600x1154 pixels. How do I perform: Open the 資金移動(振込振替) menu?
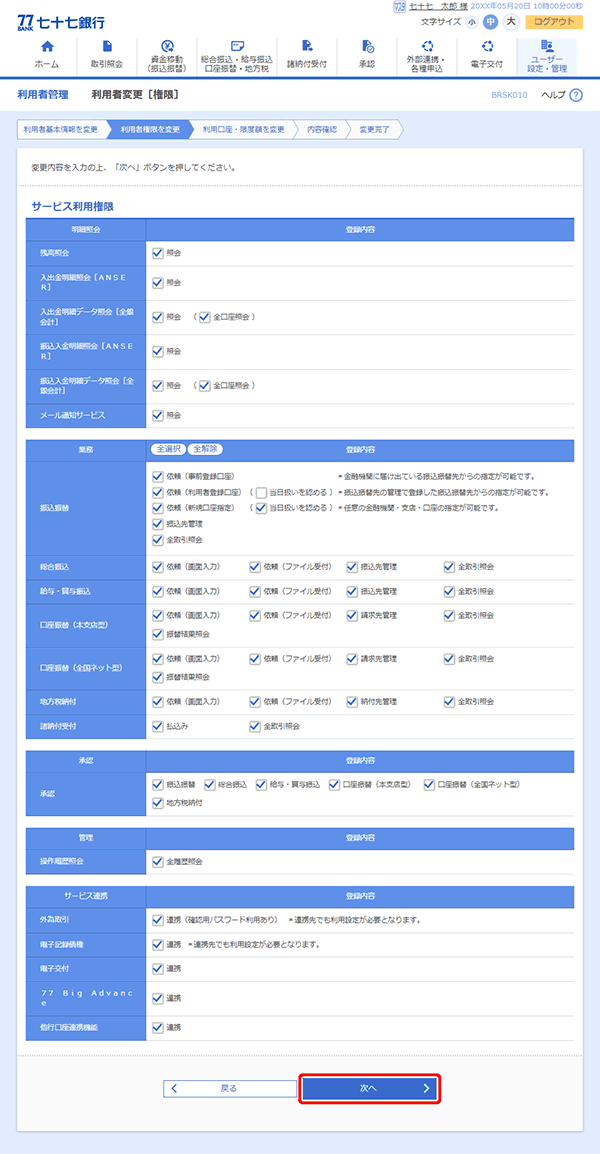[167, 56]
